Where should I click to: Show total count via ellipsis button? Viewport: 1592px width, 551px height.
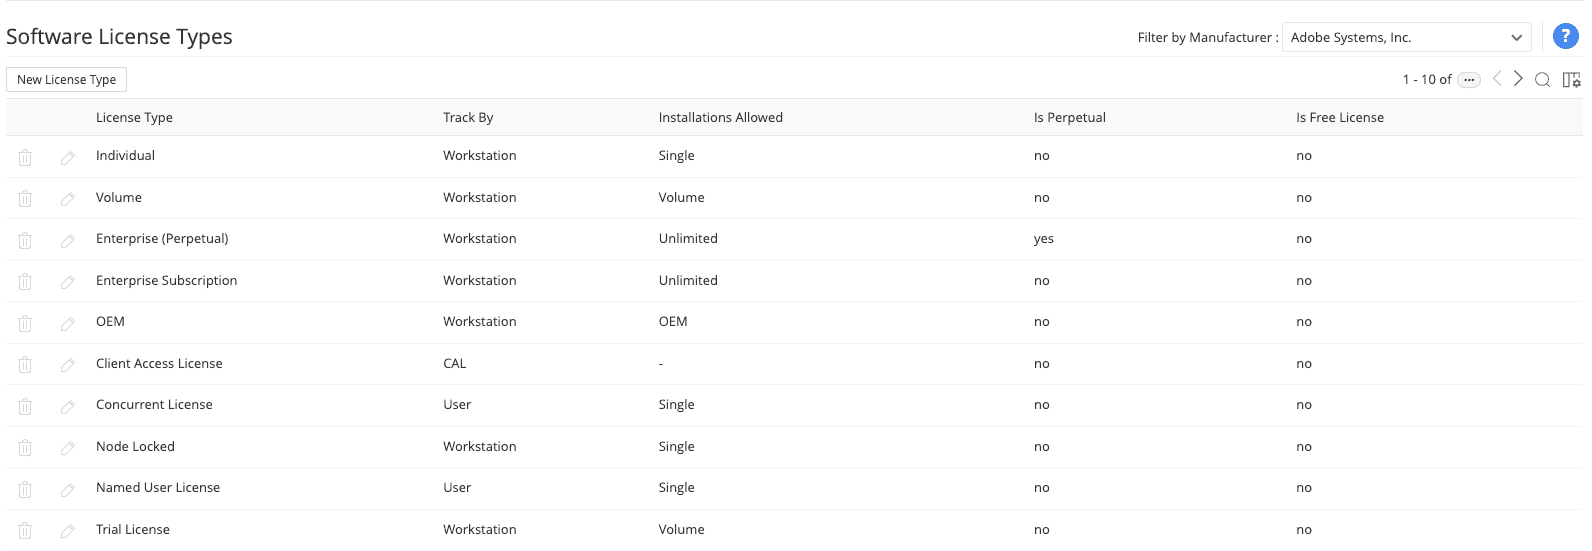tap(1469, 80)
